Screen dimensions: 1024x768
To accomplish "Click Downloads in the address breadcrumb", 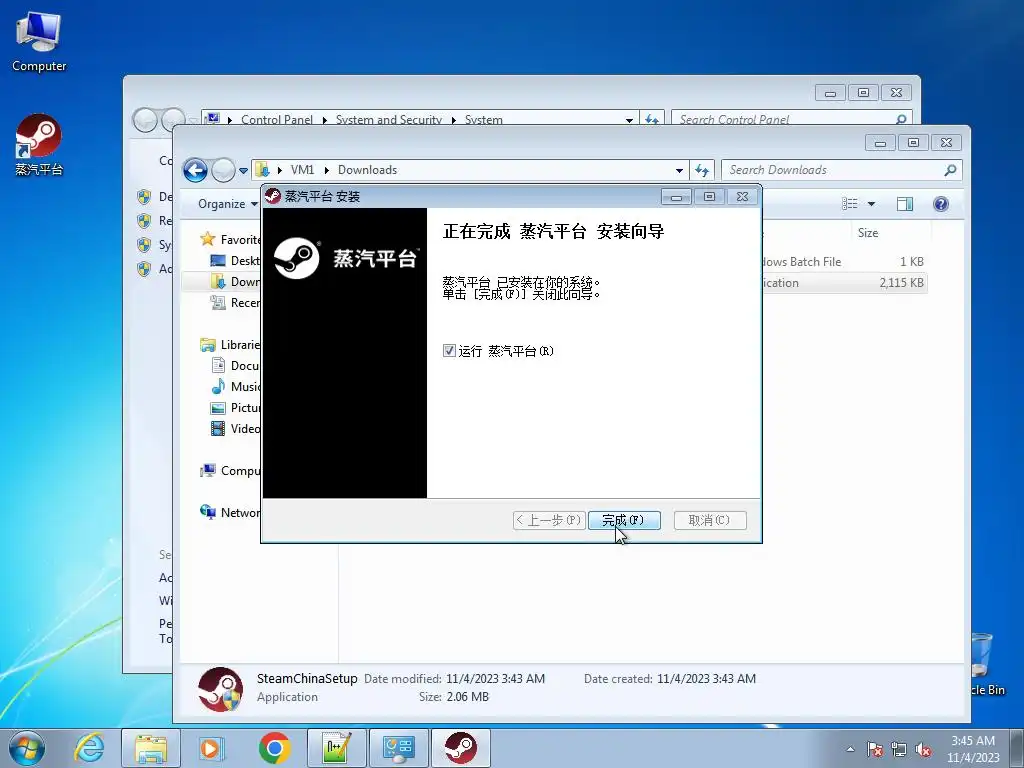I will pos(367,170).
